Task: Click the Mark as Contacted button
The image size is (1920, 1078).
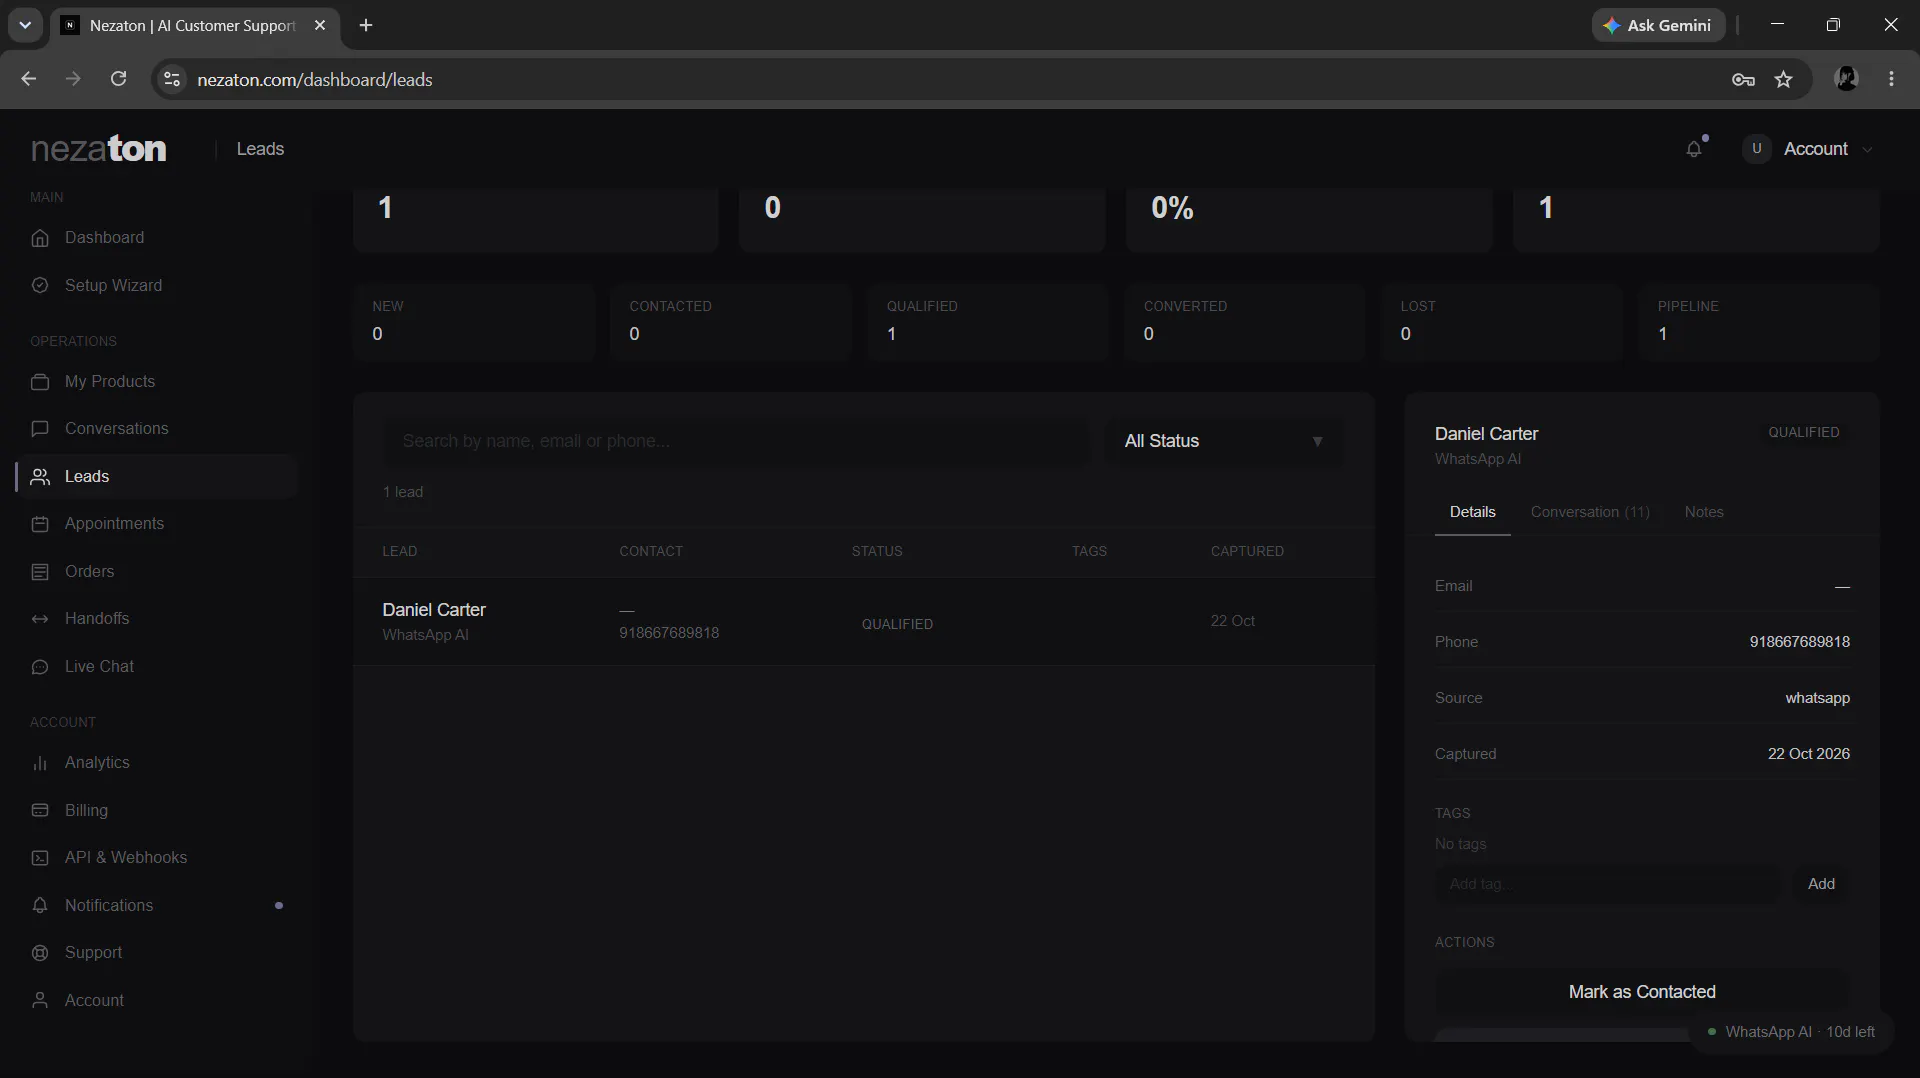Action: [1642, 992]
